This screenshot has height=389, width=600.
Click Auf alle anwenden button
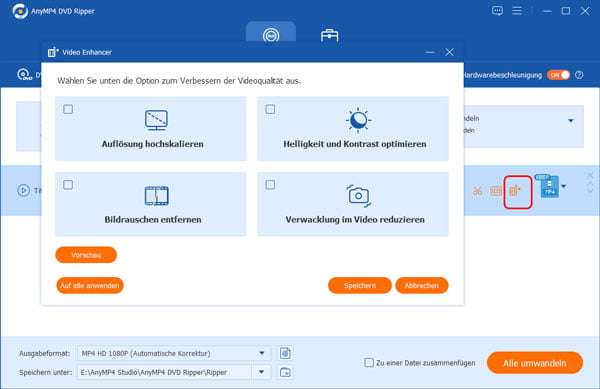click(90, 286)
